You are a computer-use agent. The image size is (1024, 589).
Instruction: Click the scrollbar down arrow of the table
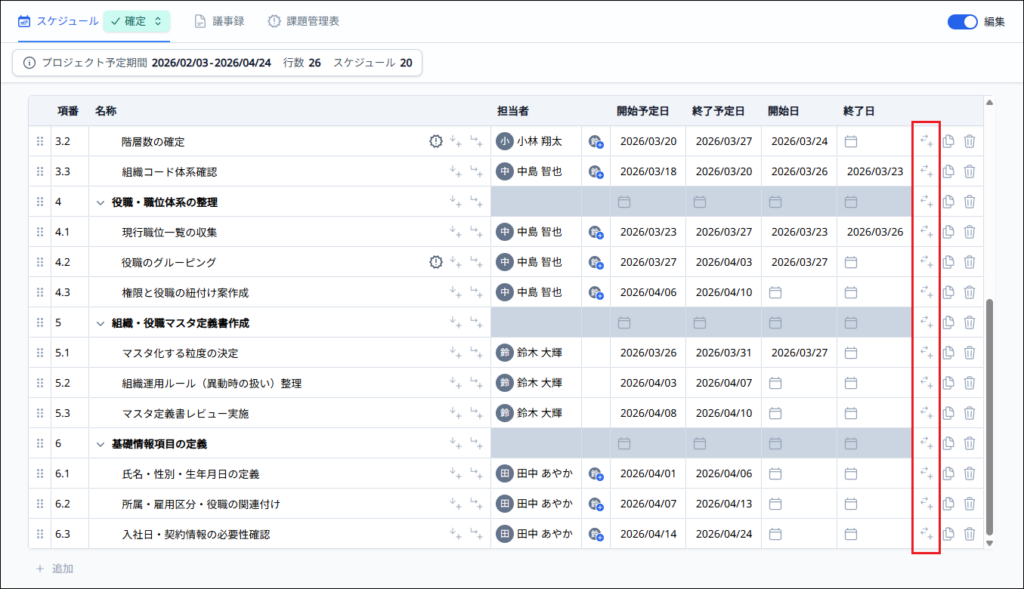coord(990,543)
